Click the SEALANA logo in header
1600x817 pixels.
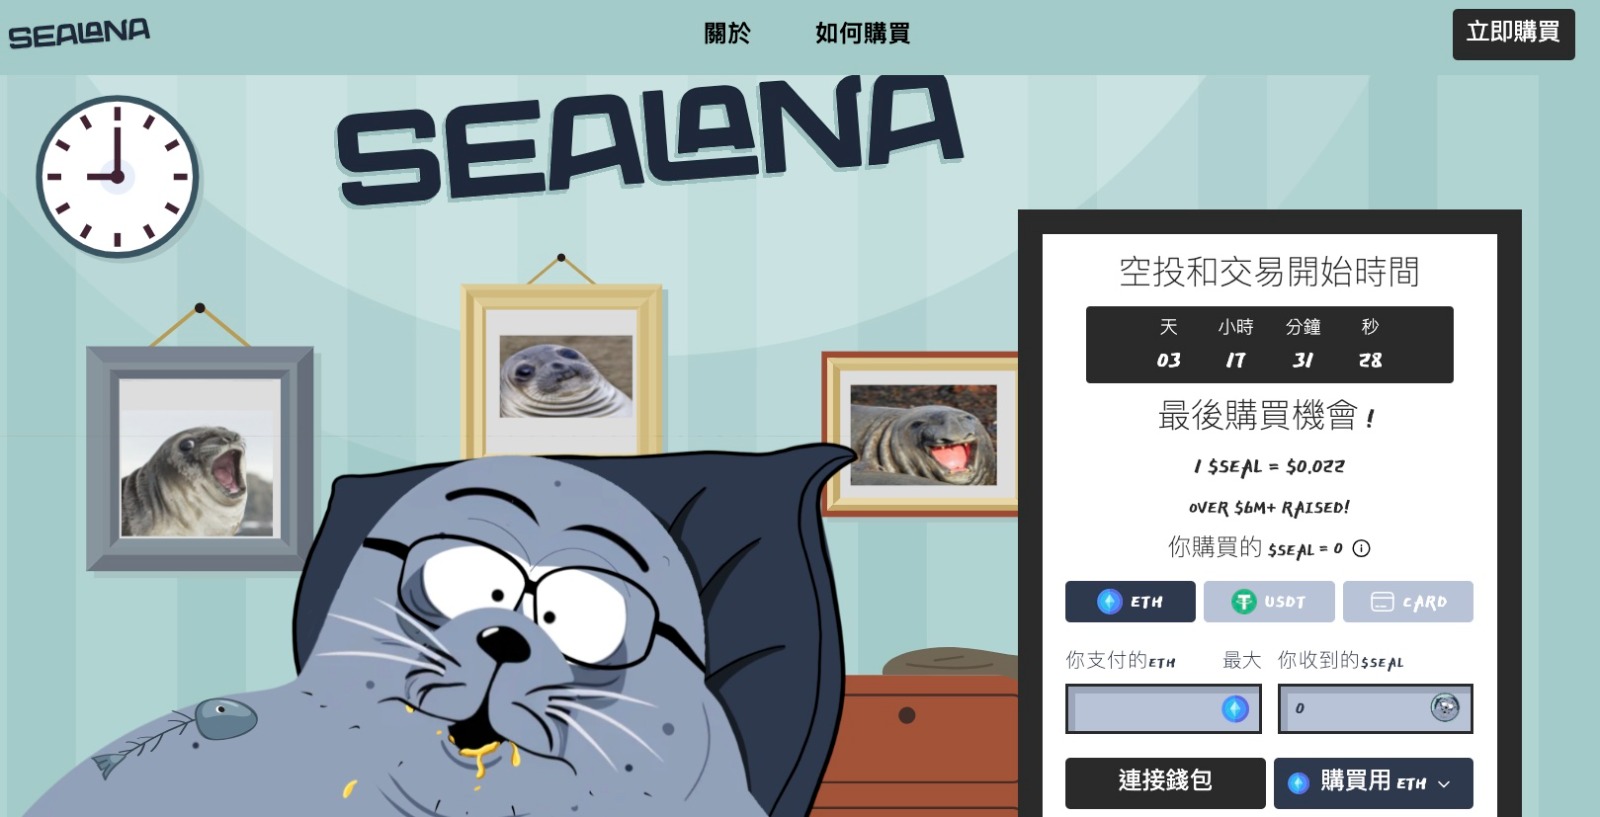coord(79,33)
